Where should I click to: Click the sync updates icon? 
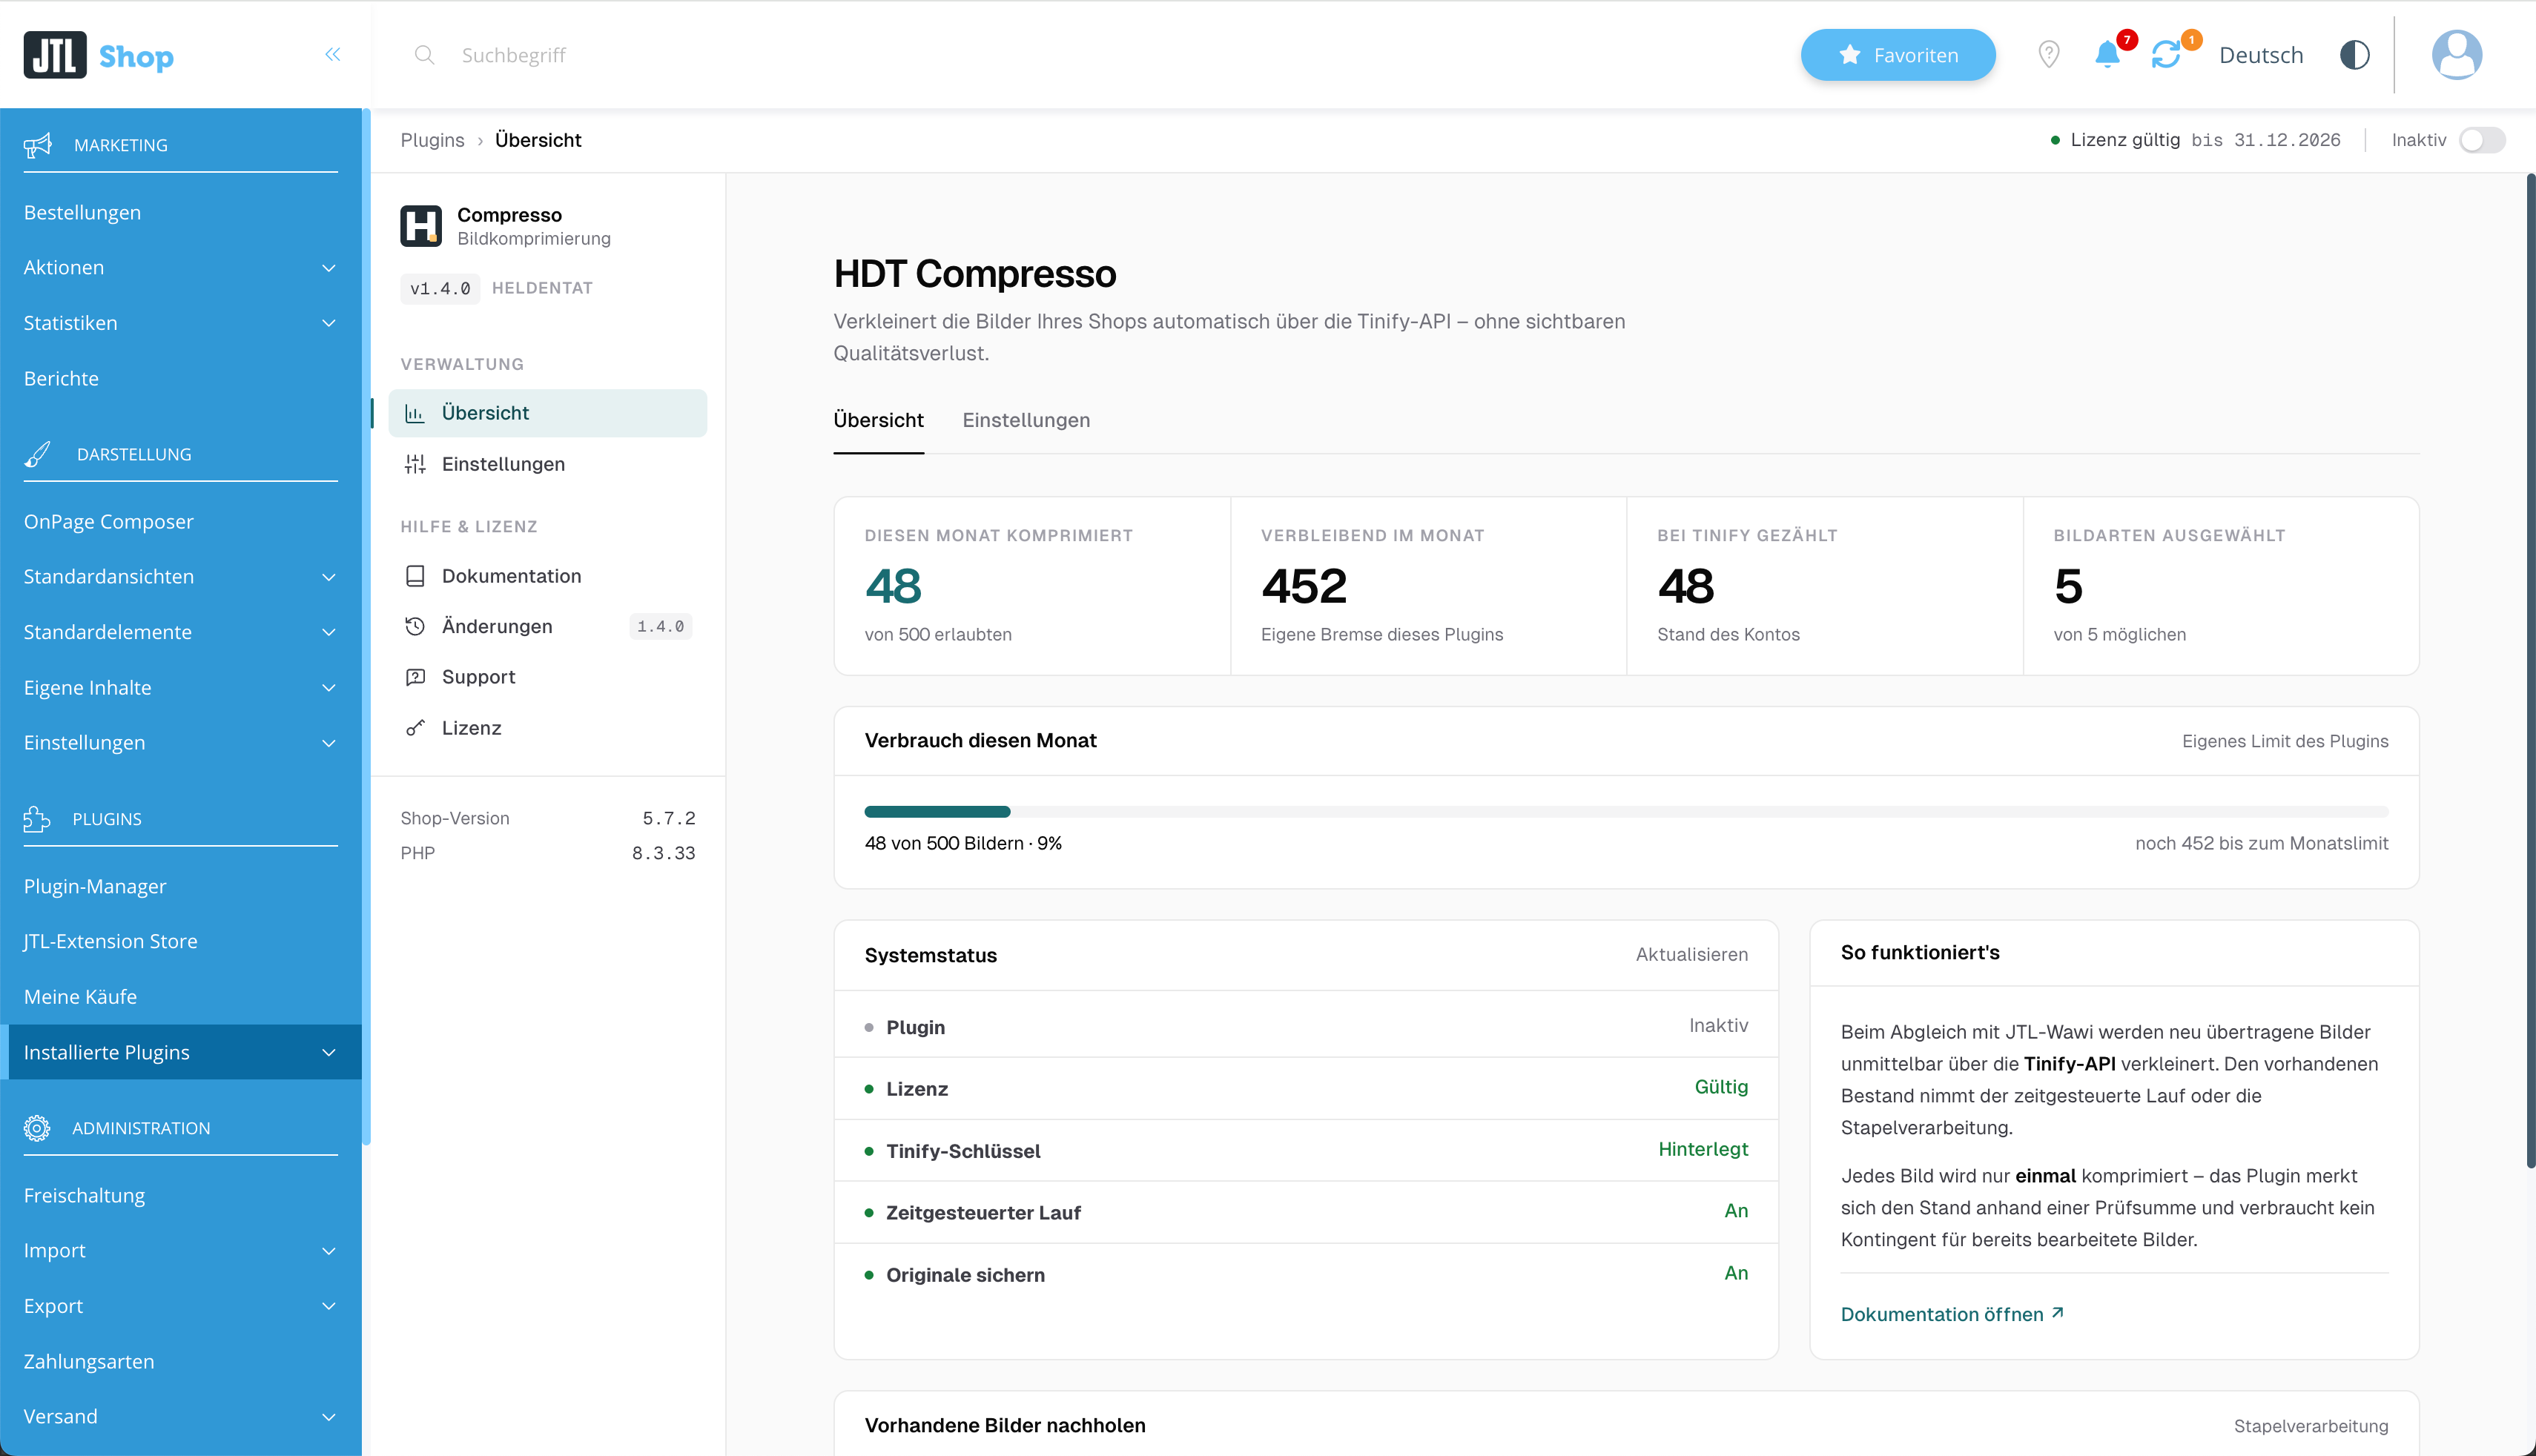pyautogui.click(x=2166, y=55)
